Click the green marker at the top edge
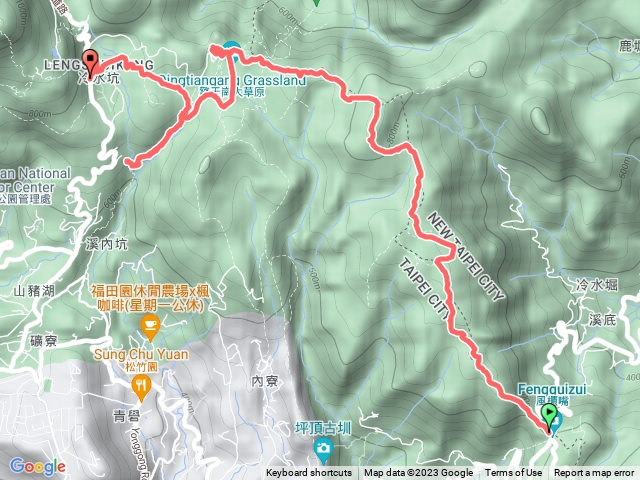The width and height of the screenshot is (640, 480). 317,2
